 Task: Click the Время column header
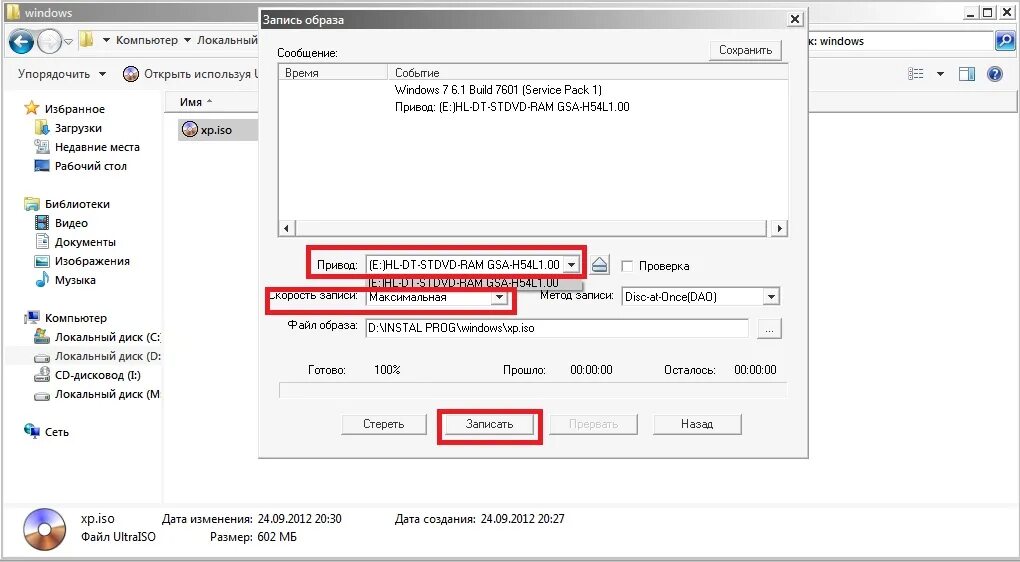pyautogui.click(x=333, y=73)
